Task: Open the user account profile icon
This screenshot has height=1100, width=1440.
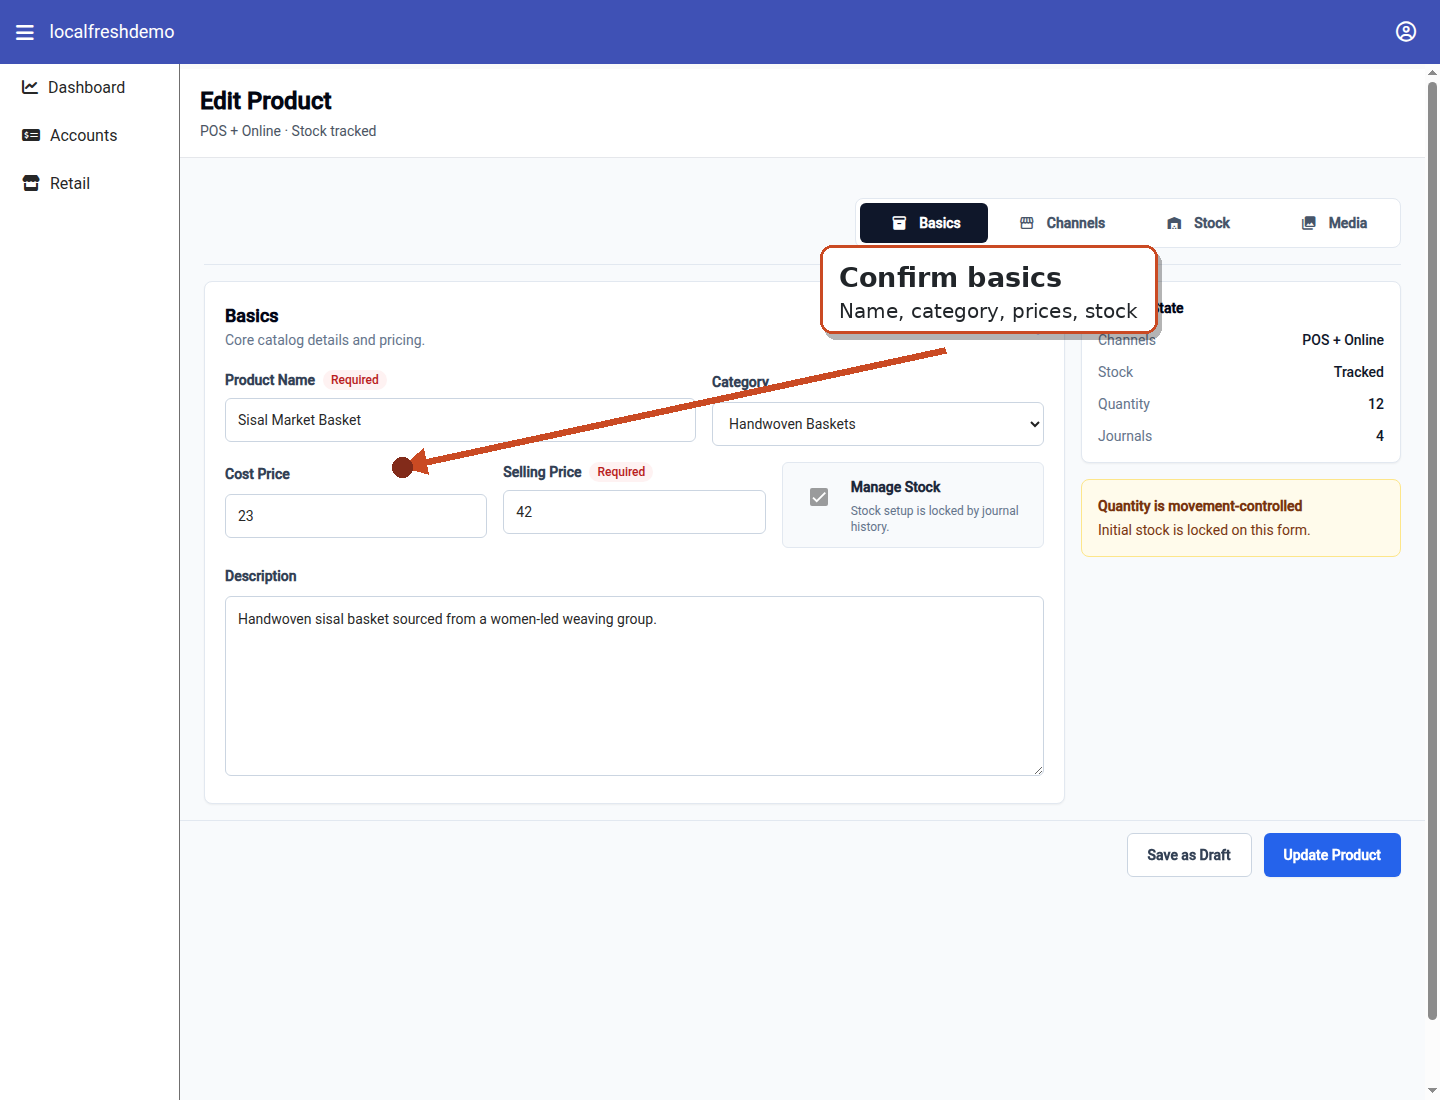Action: 1406,32
